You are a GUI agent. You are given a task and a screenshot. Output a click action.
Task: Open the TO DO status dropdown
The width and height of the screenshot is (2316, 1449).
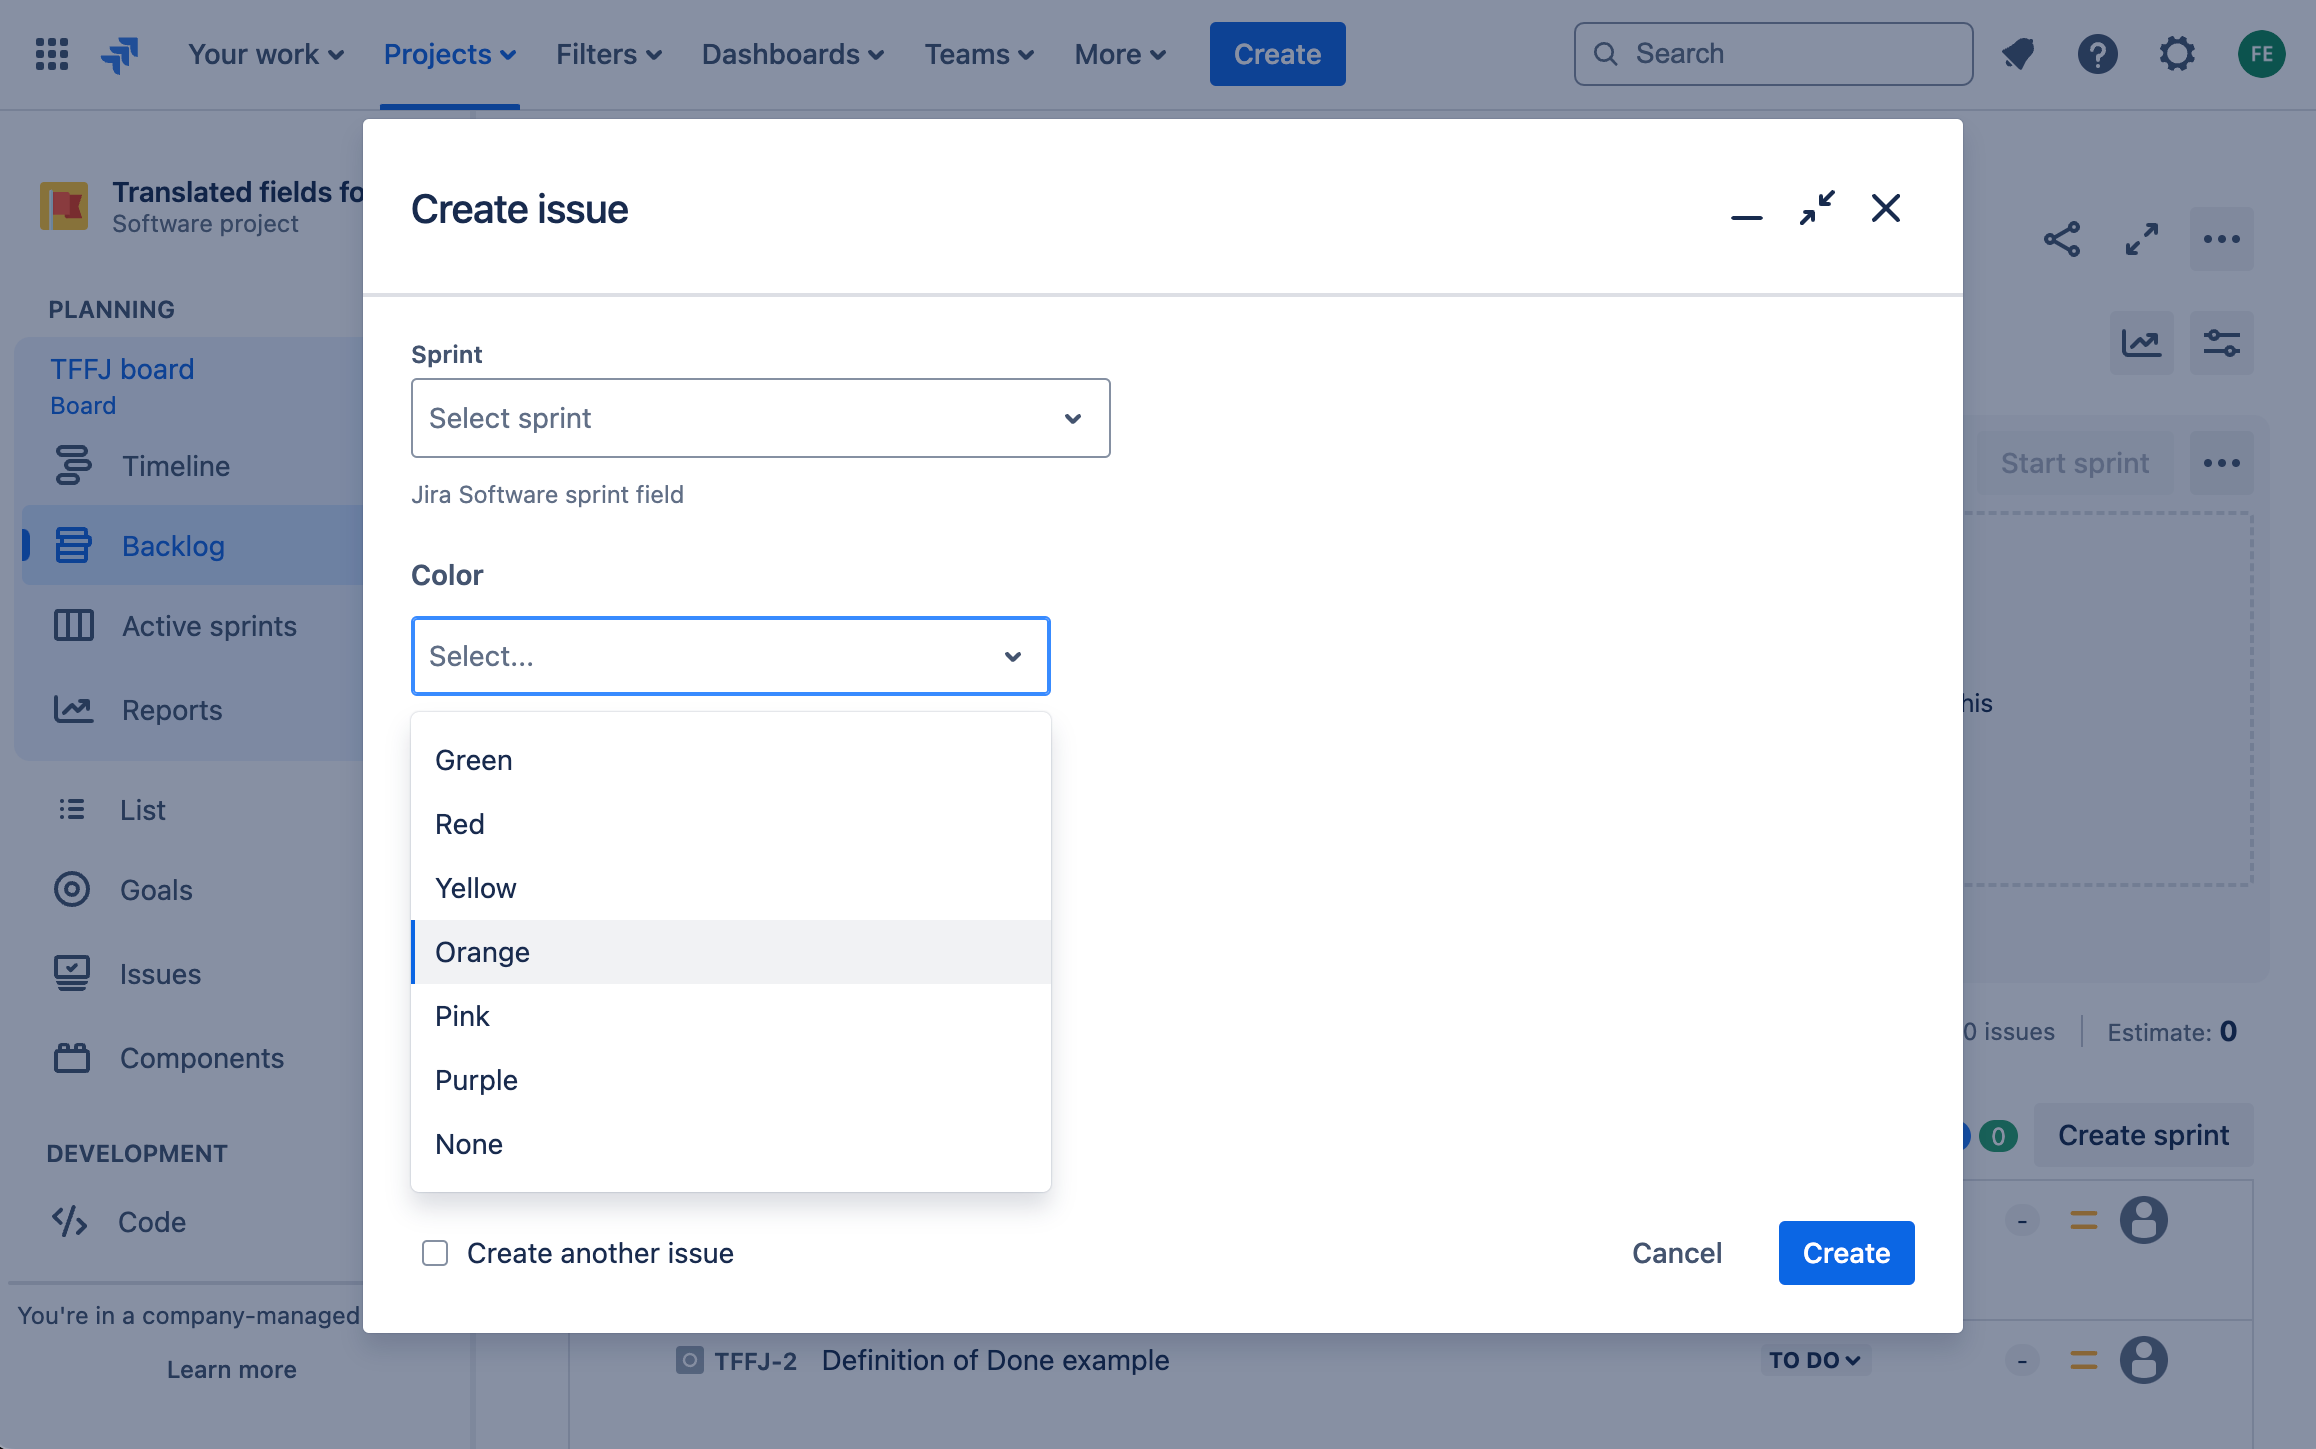1814,1360
